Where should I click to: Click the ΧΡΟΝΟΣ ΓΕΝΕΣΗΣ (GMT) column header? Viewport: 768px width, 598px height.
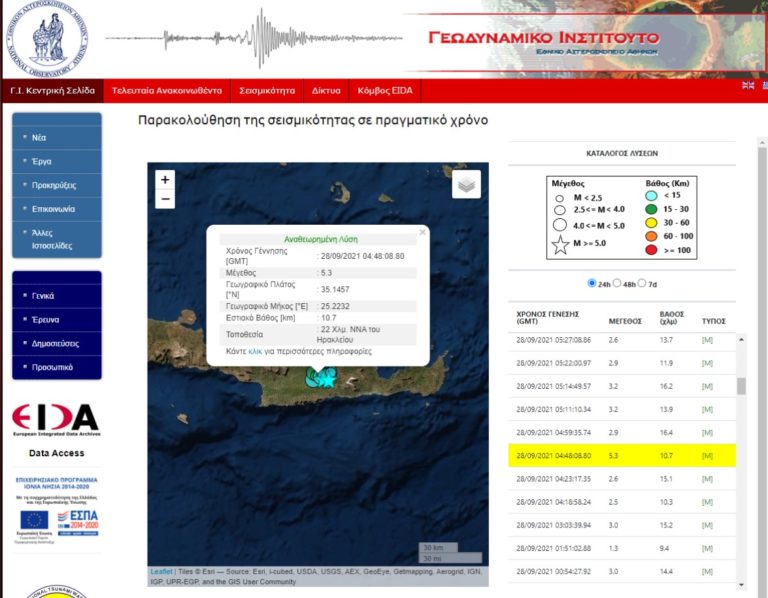pos(548,318)
